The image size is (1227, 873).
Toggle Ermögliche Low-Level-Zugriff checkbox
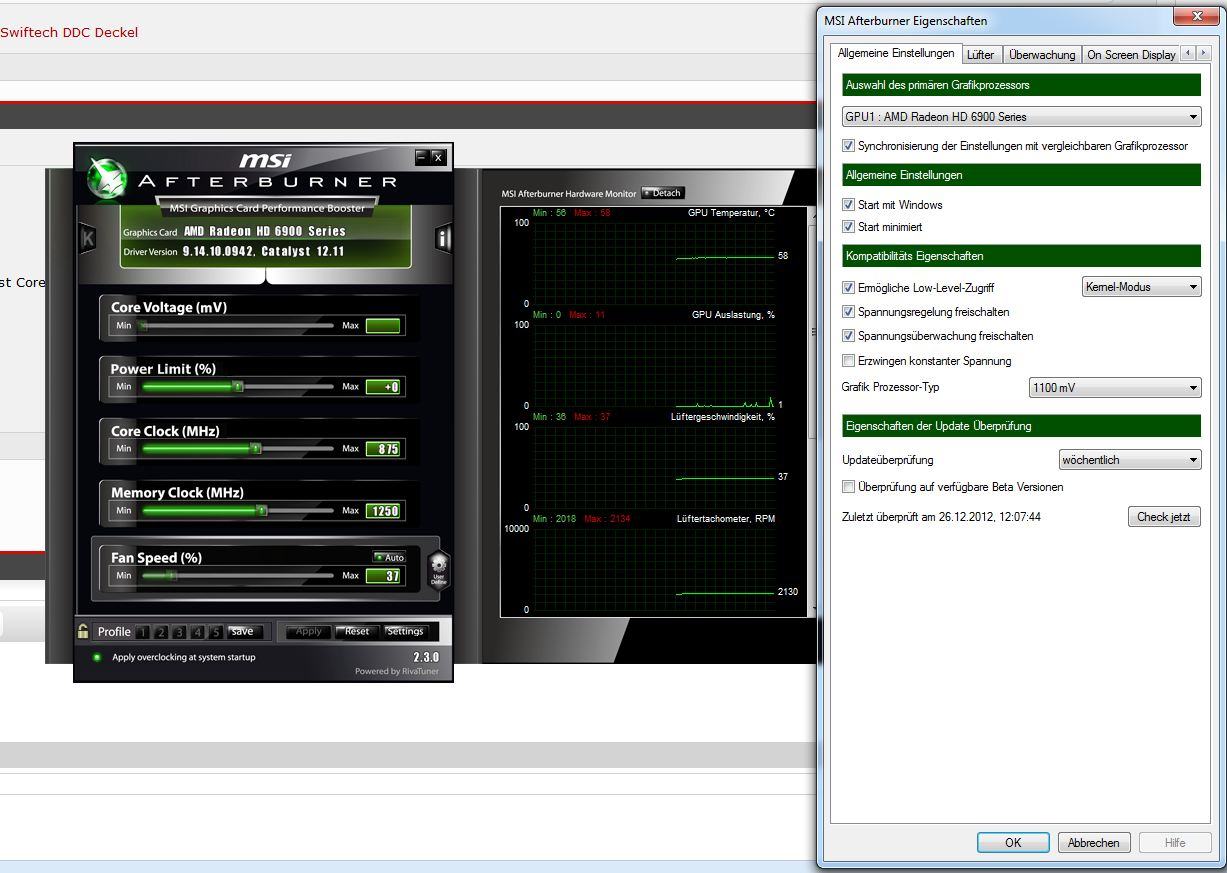(849, 287)
